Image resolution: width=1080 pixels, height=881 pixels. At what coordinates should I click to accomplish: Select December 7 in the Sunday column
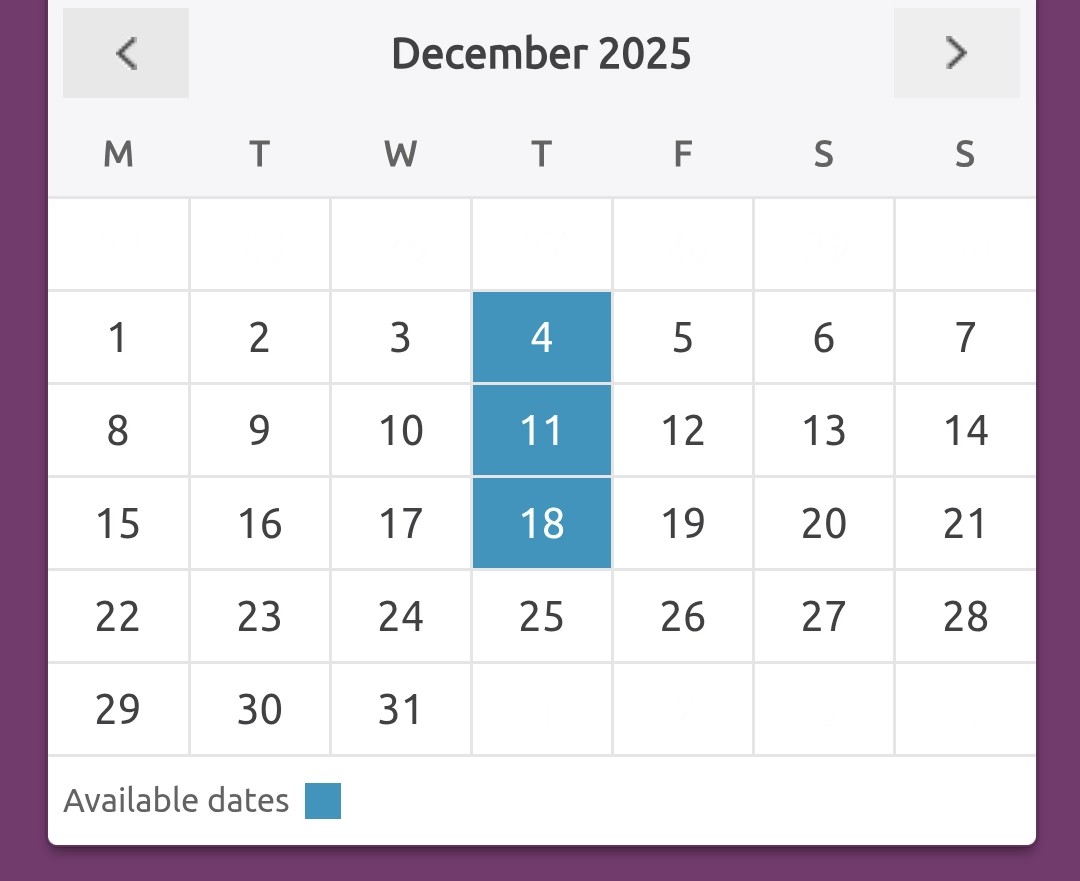[x=965, y=338]
